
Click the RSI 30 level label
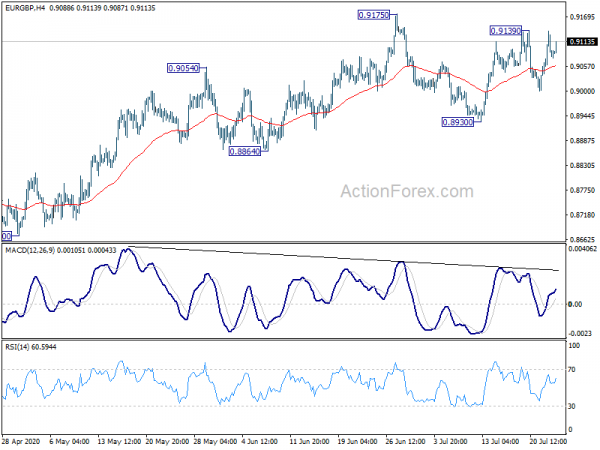point(572,406)
